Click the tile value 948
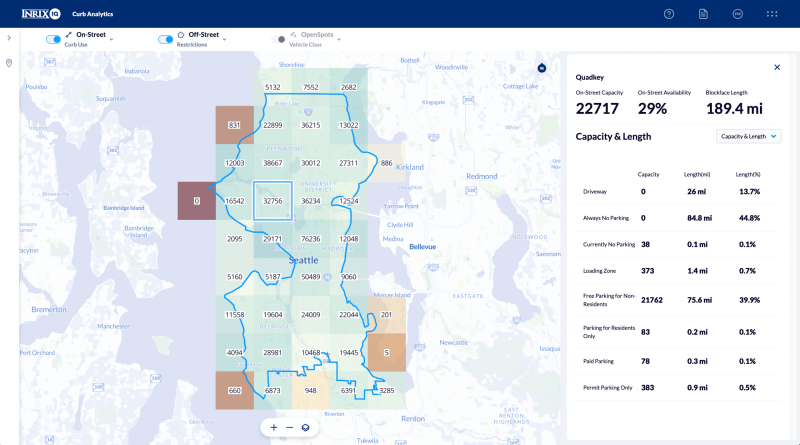Viewport: 800px width, 445px height. (x=311, y=390)
